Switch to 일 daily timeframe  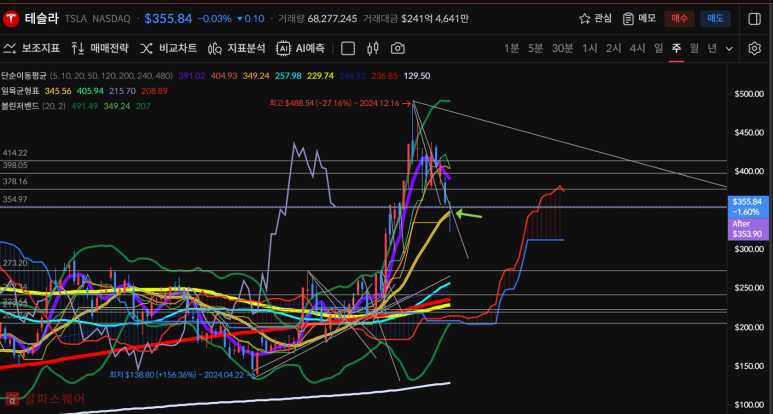click(x=658, y=48)
